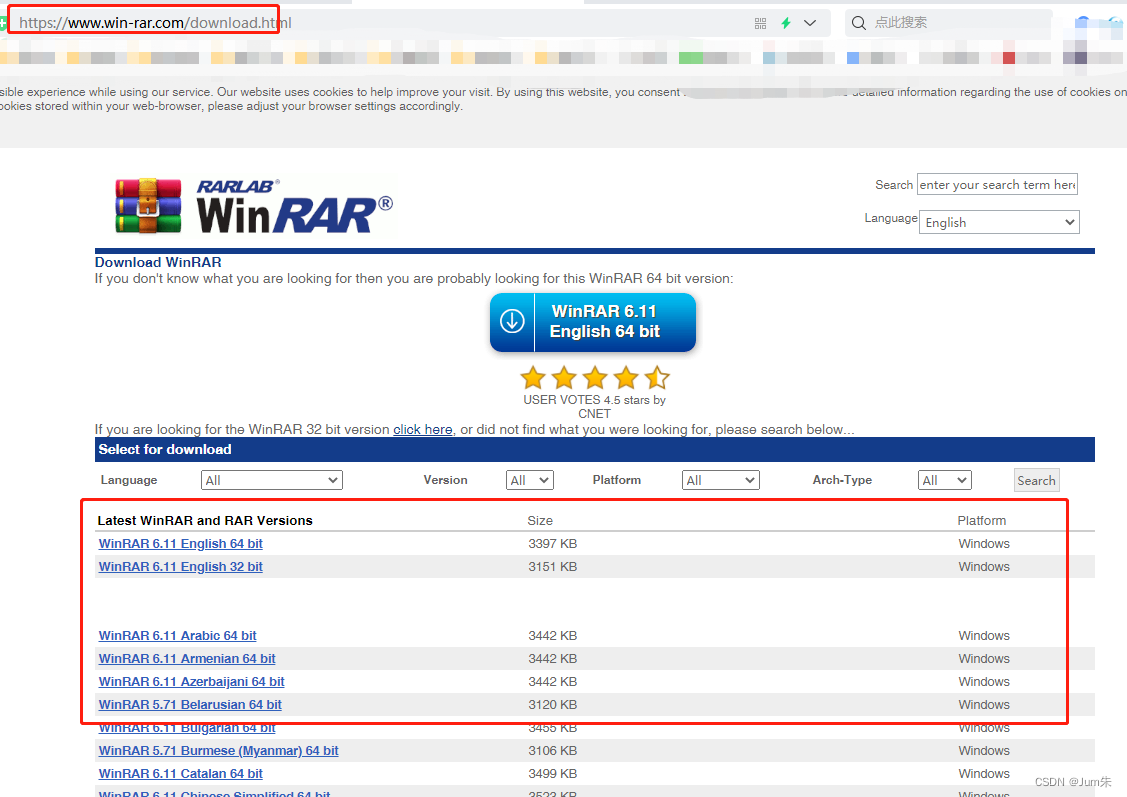Click the magnifier search icon in the browser
The height and width of the screenshot is (797, 1127).
[x=858, y=23]
